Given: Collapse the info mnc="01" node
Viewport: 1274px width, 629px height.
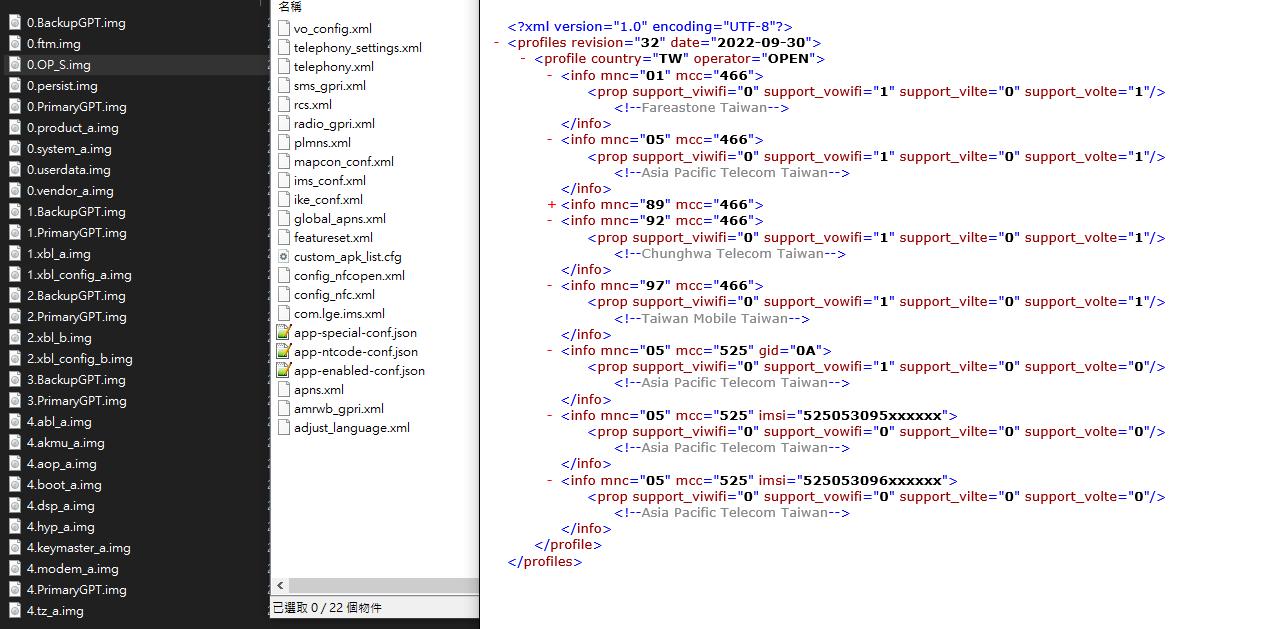Looking at the screenshot, I should click(551, 75).
